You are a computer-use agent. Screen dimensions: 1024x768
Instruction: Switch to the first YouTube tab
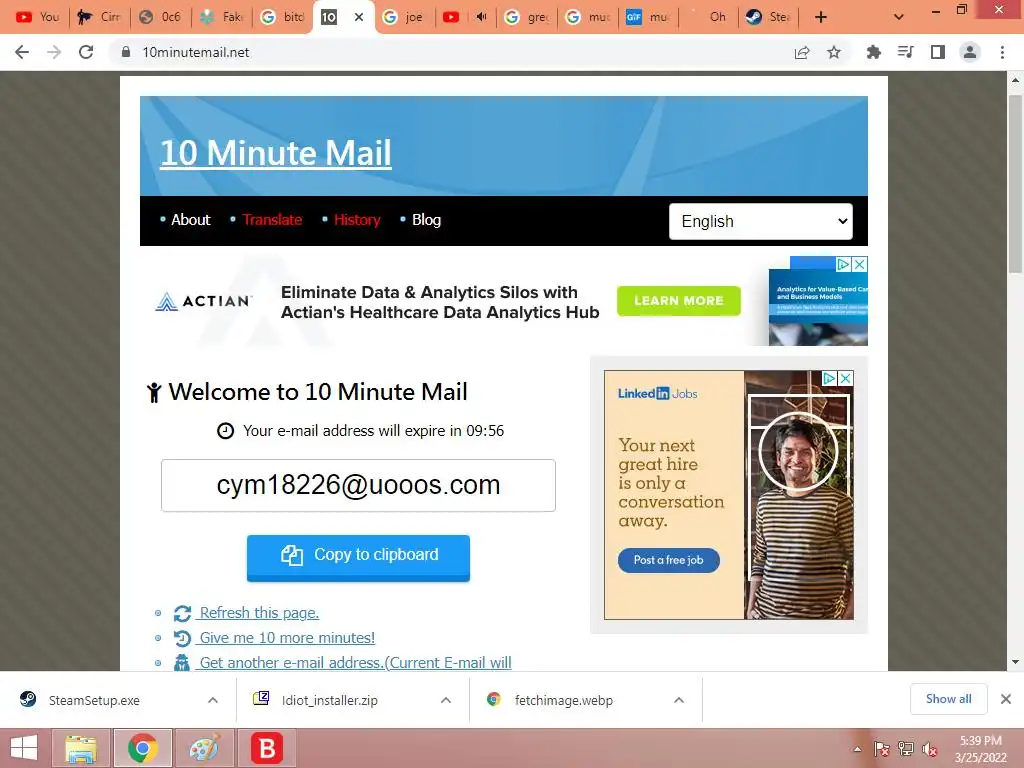[37, 17]
